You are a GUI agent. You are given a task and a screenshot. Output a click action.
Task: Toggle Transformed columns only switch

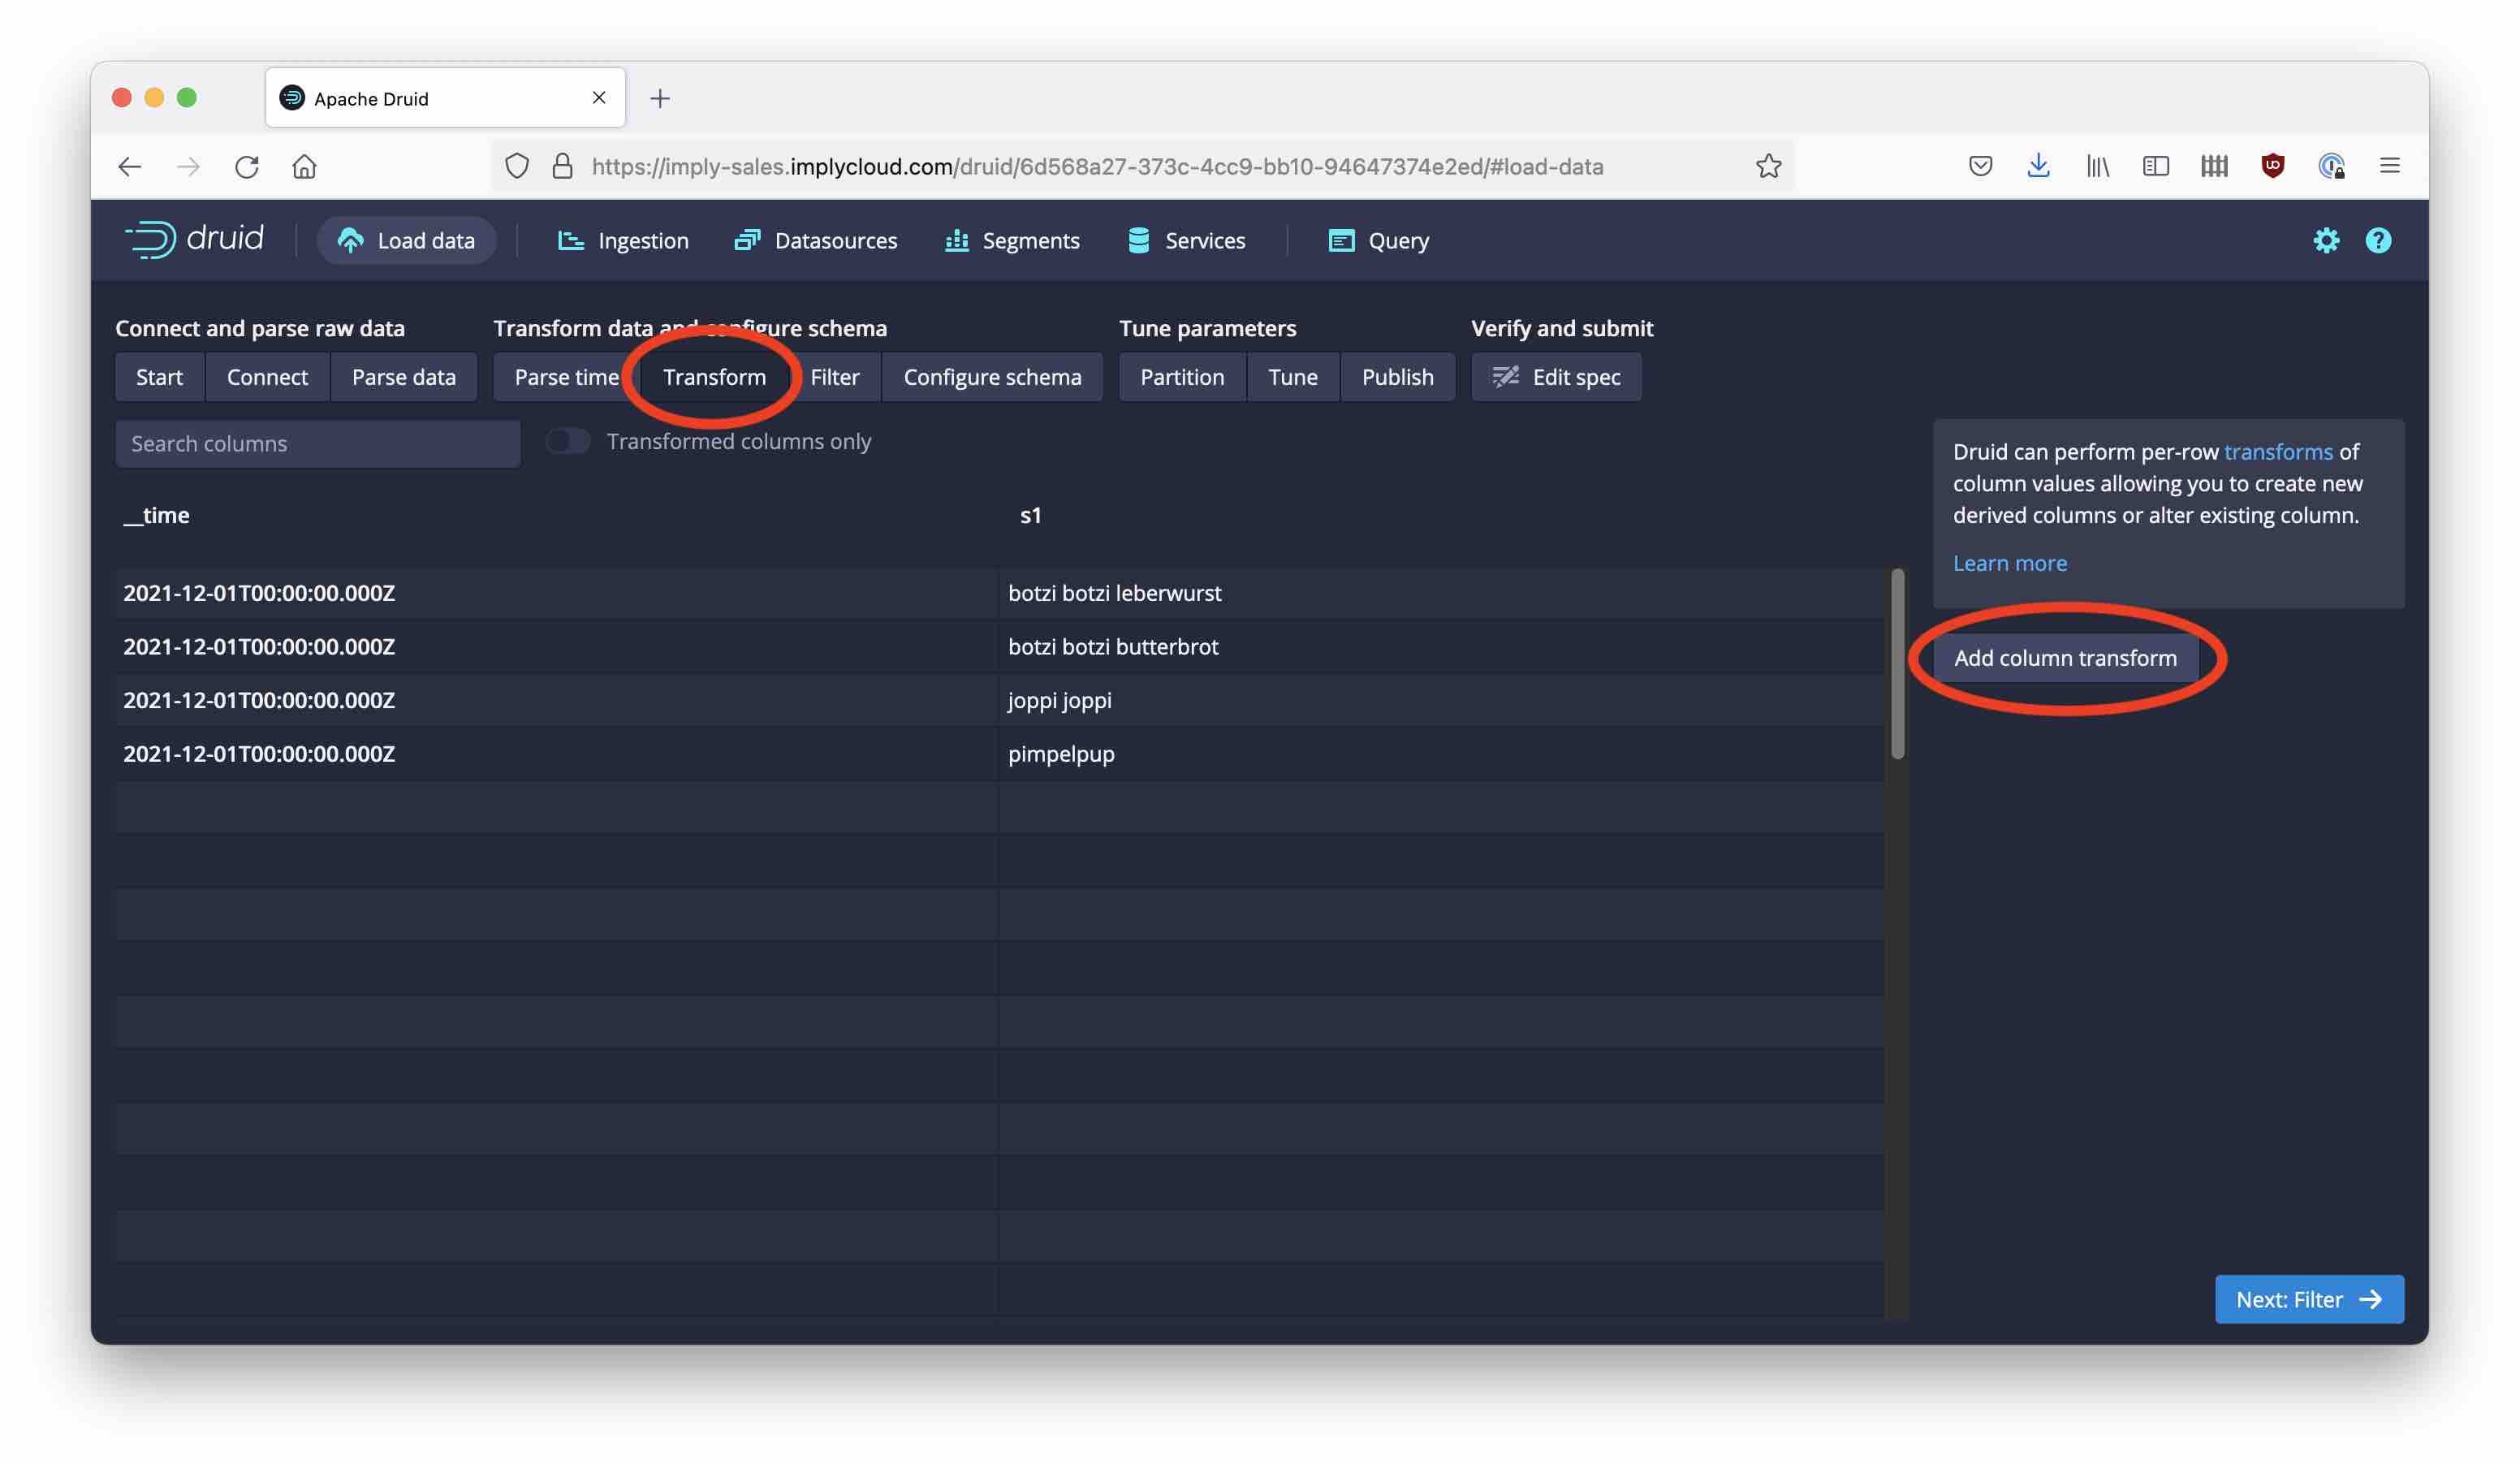(x=568, y=441)
